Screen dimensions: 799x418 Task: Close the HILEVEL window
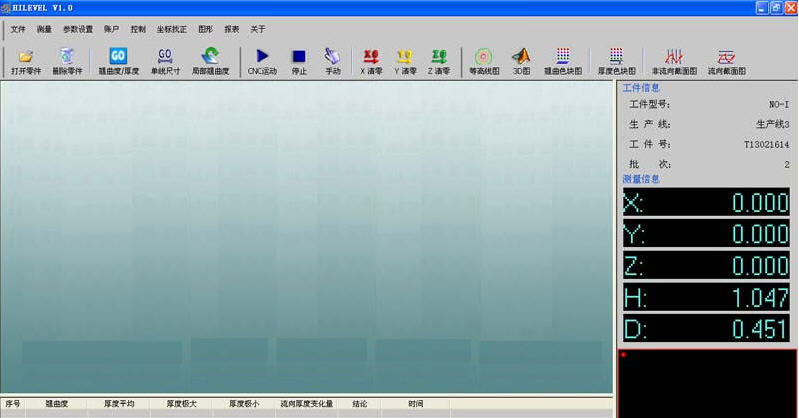791,8
